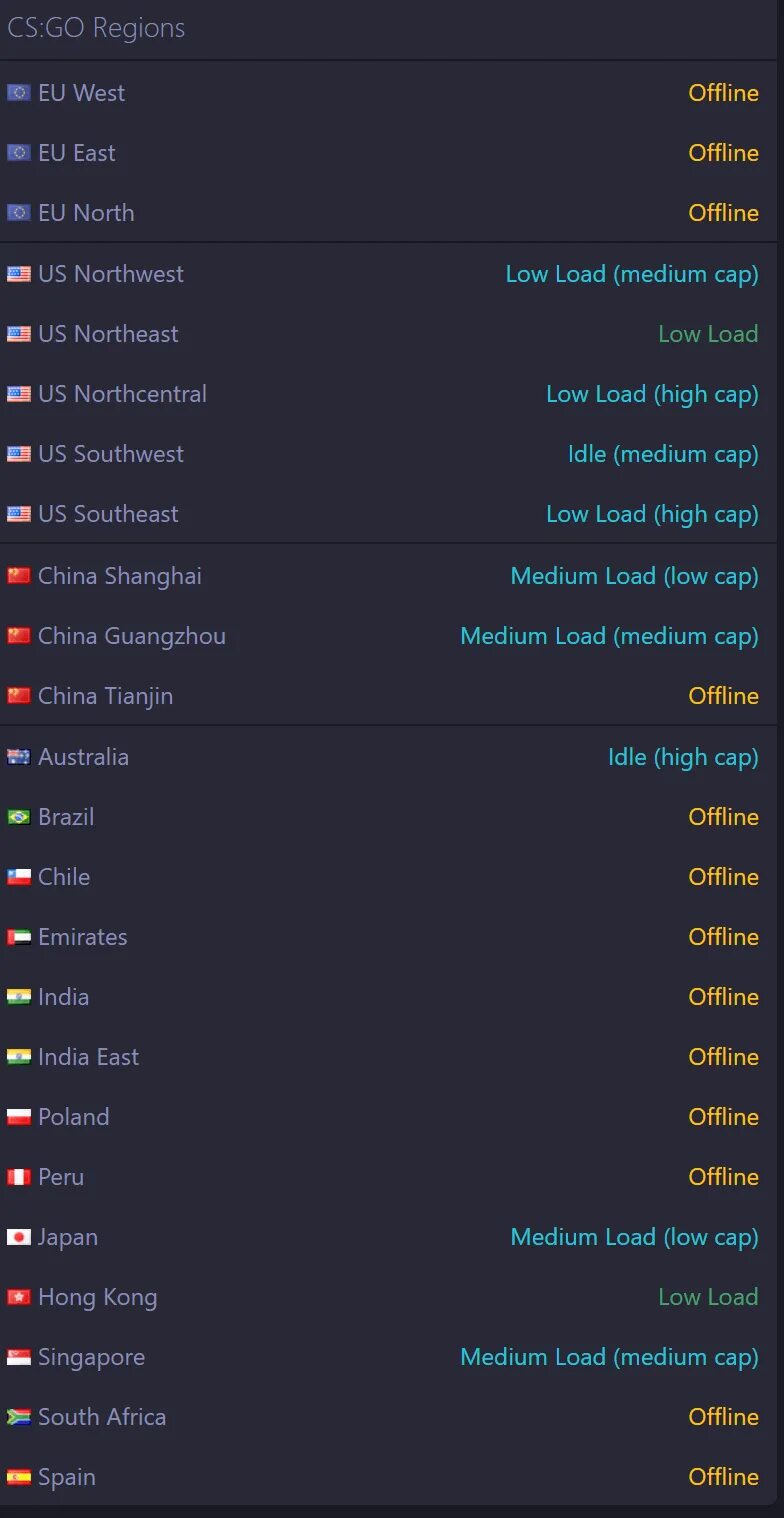The width and height of the screenshot is (784, 1518).
Task: Click the Brazil flag icon
Action: pos(18,817)
